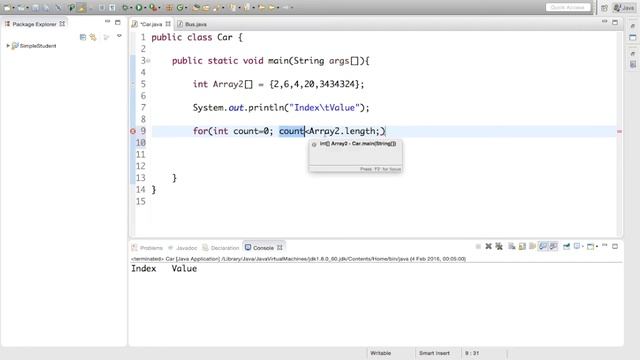The width and height of the screenshot is (640, 360).
Task: Click the Smart Insert status entry
Action: (434, 353)
